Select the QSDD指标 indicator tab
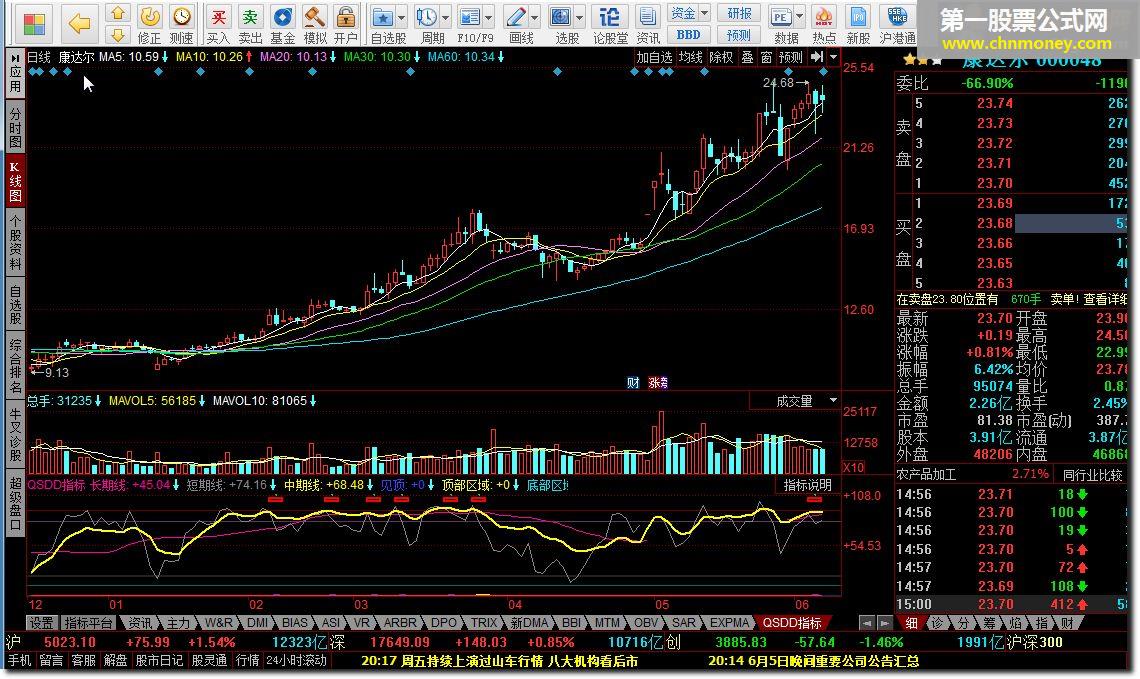 (x=792, y=623)
